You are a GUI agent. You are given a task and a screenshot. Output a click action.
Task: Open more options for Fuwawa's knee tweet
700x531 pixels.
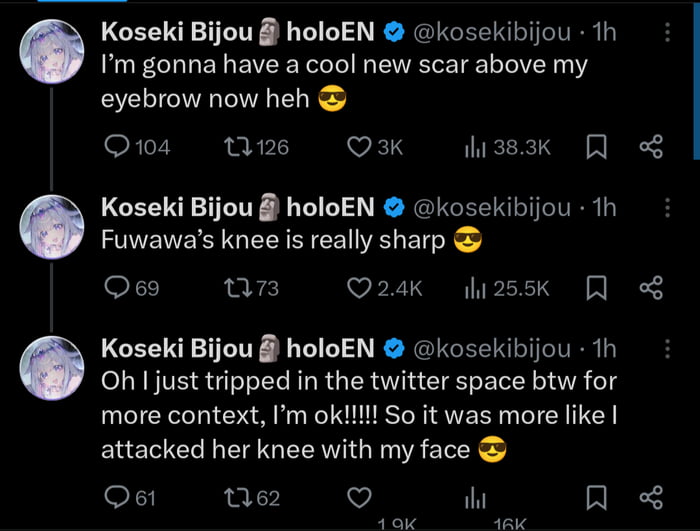(667, 207)
